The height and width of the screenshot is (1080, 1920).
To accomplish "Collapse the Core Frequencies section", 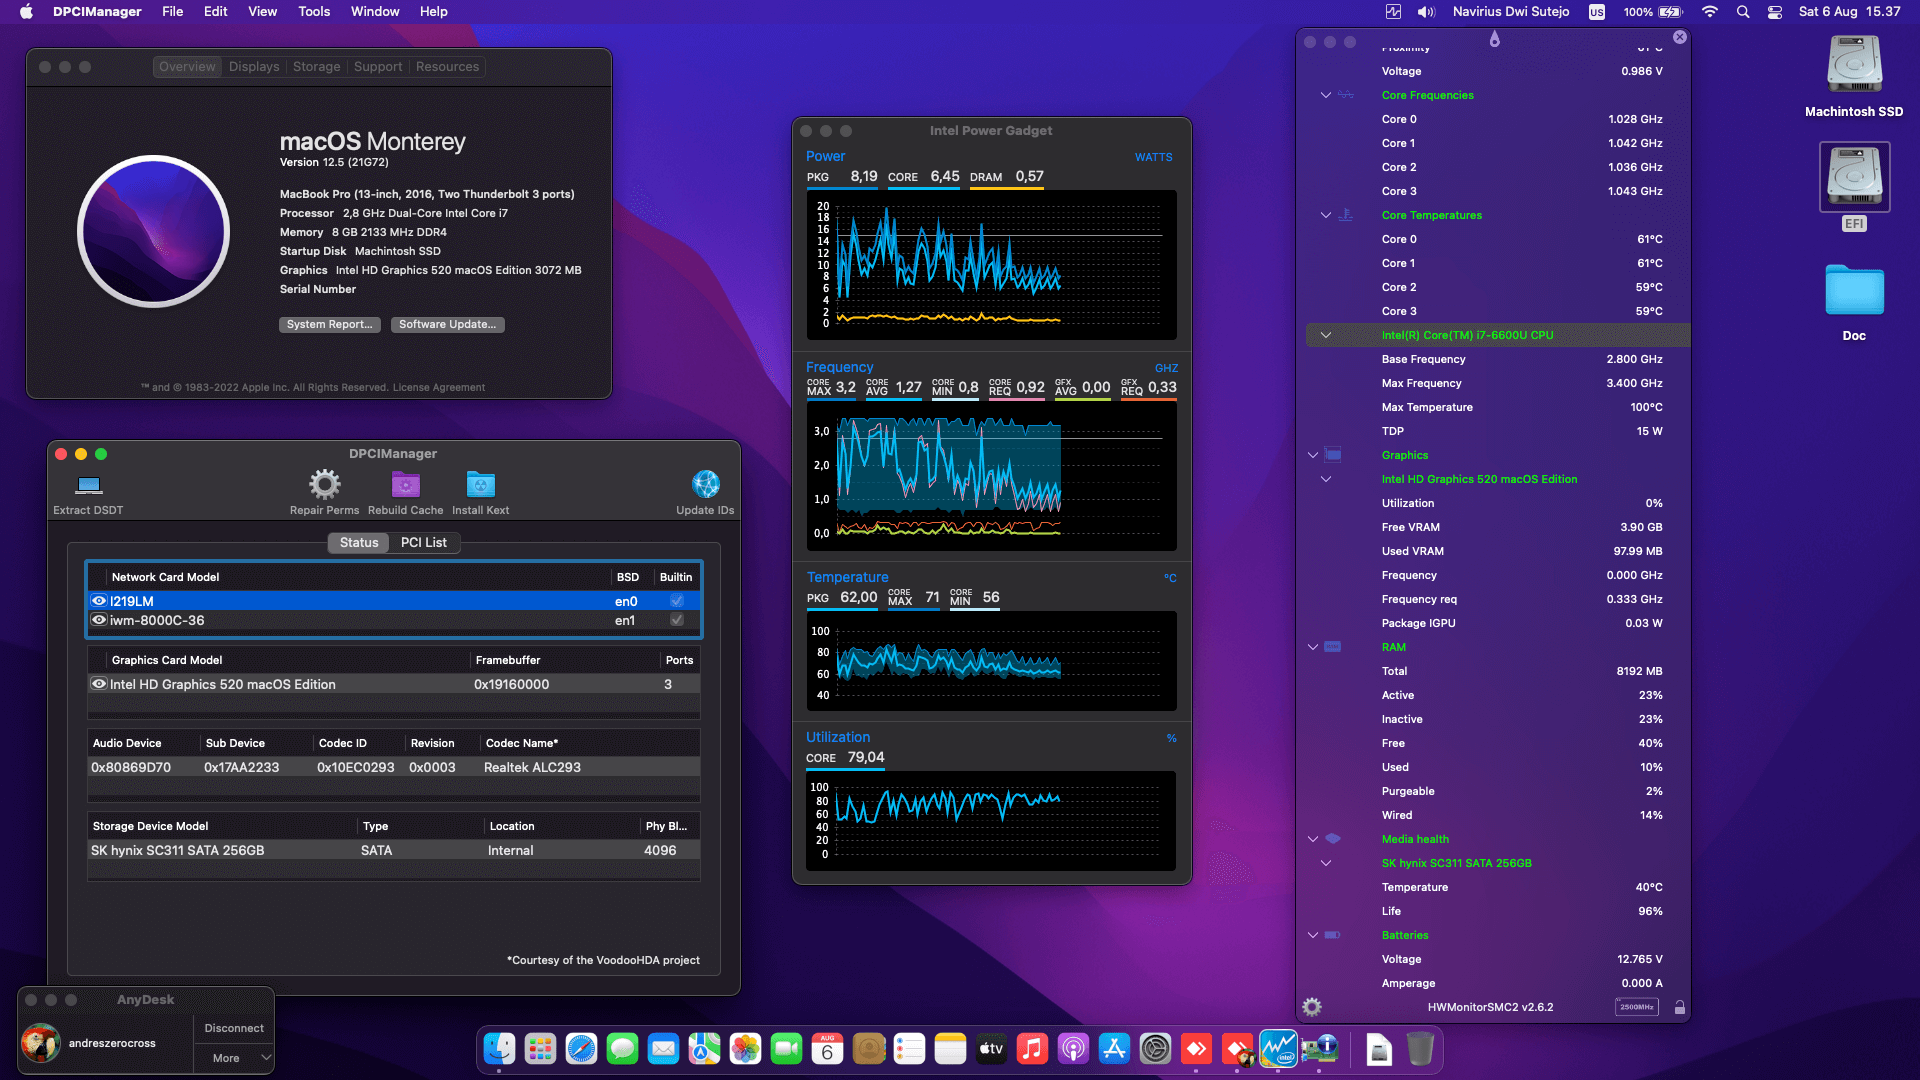I will pos(1326,95).
